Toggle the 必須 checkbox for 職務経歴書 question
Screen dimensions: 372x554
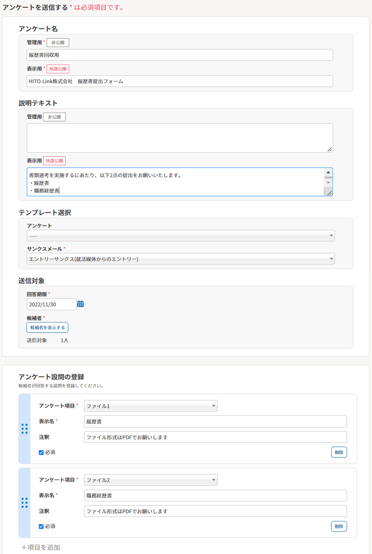41,526
